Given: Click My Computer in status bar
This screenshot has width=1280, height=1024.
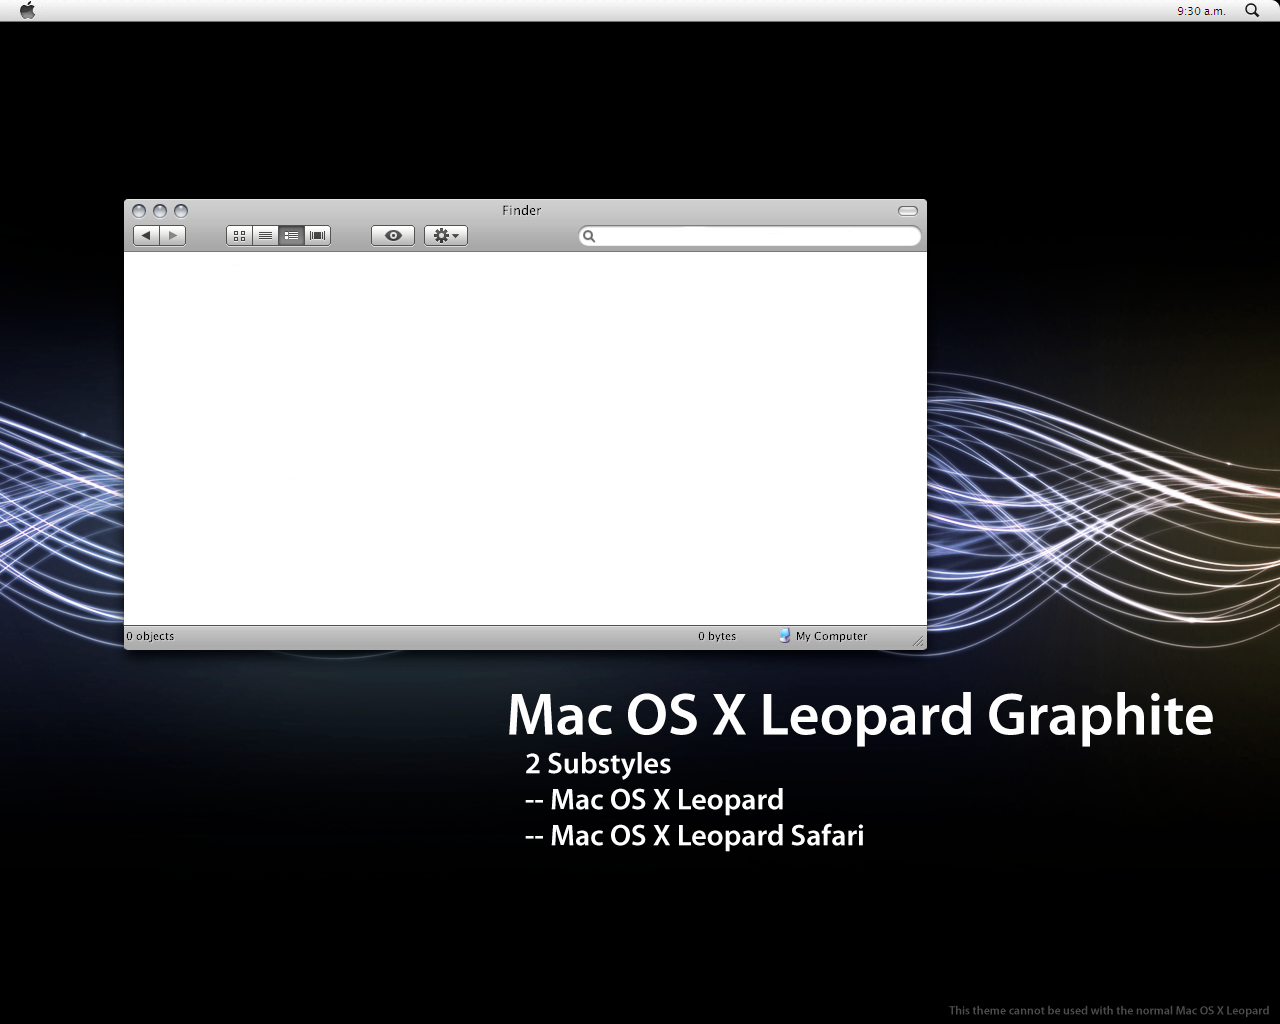Looking at the screenshot, I should [831, 636].
